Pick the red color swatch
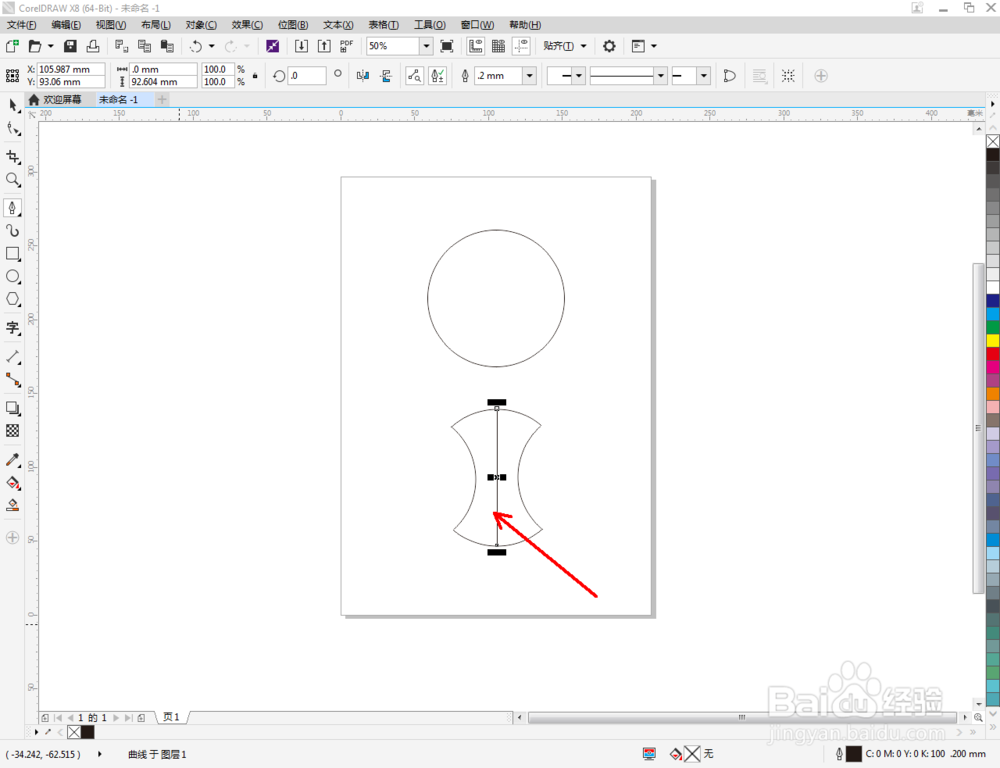 pyautogui.click(x=993, y=354)
